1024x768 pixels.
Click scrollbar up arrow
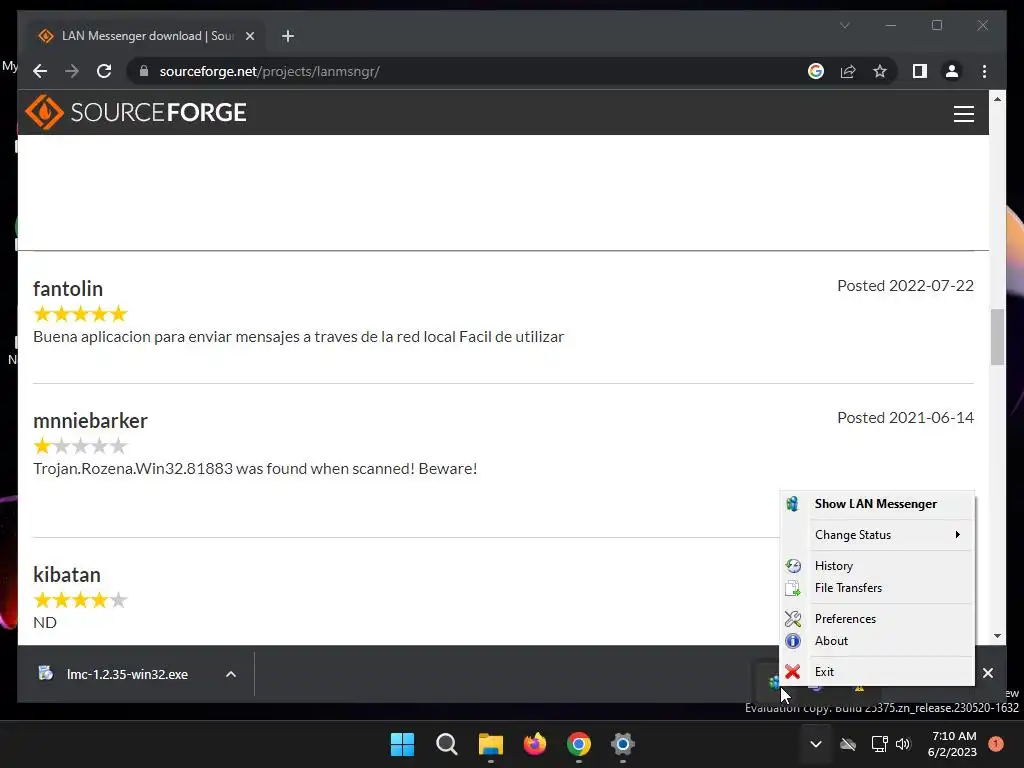[x=997, y=99]
